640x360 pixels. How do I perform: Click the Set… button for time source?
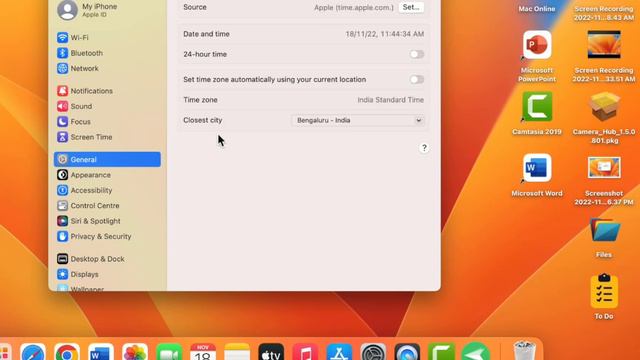click(x=411, y=7)
